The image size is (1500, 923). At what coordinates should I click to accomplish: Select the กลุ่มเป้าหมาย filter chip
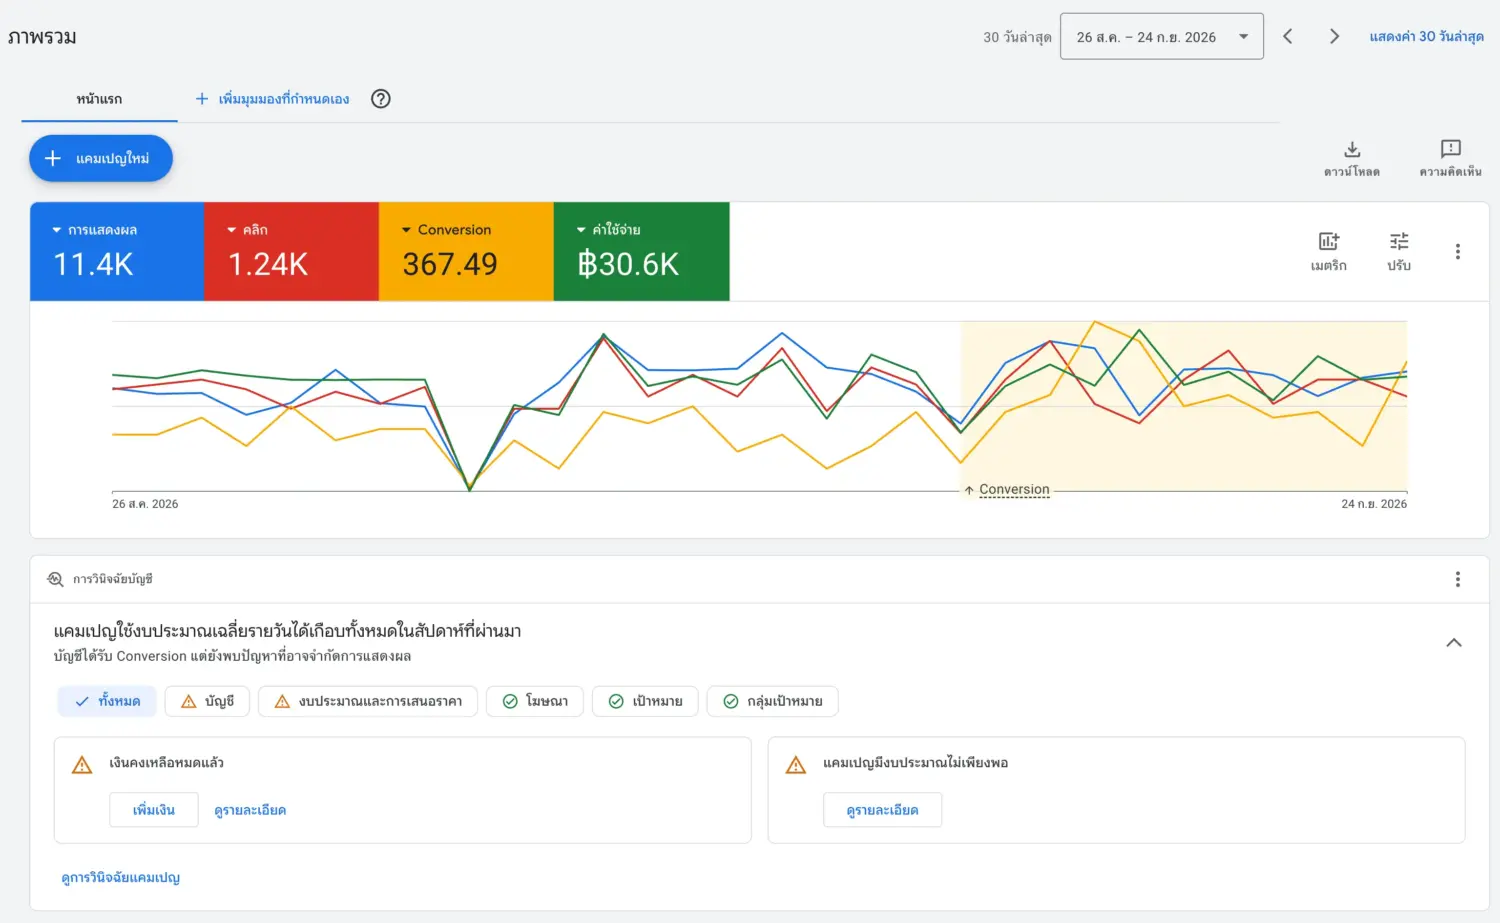772,701
